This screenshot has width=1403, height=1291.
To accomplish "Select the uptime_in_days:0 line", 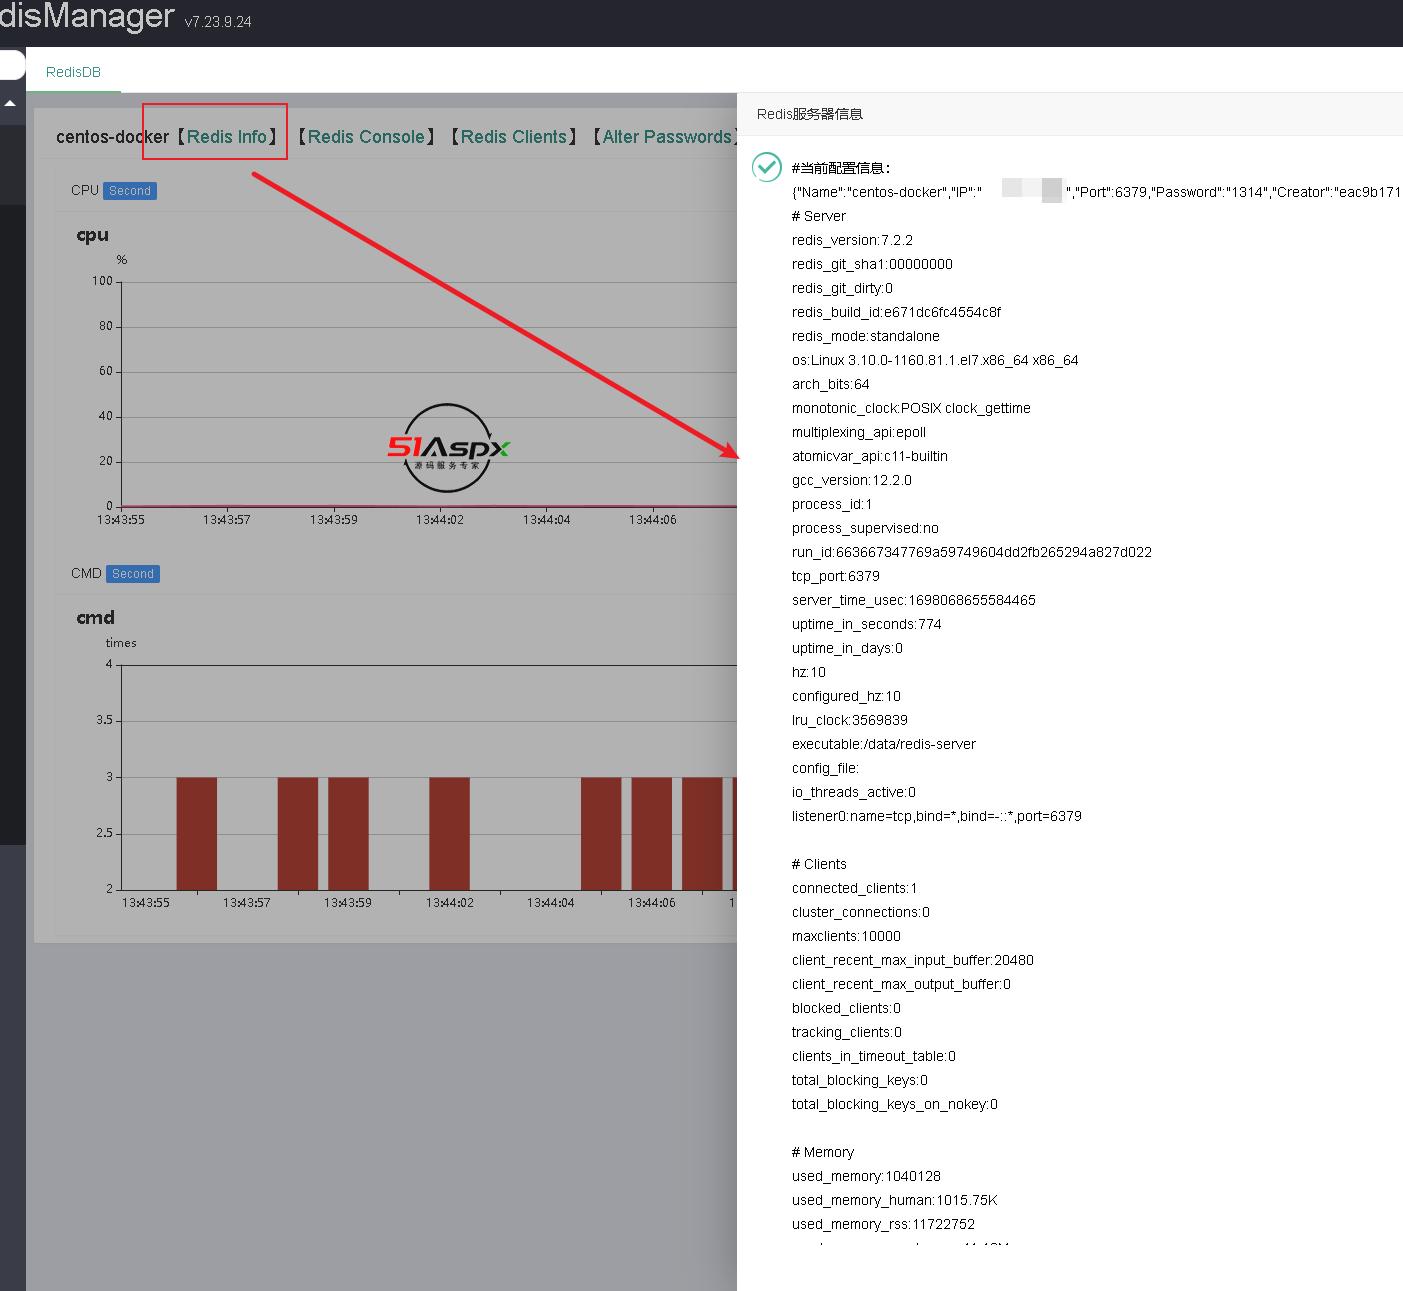I will [847, 648].
